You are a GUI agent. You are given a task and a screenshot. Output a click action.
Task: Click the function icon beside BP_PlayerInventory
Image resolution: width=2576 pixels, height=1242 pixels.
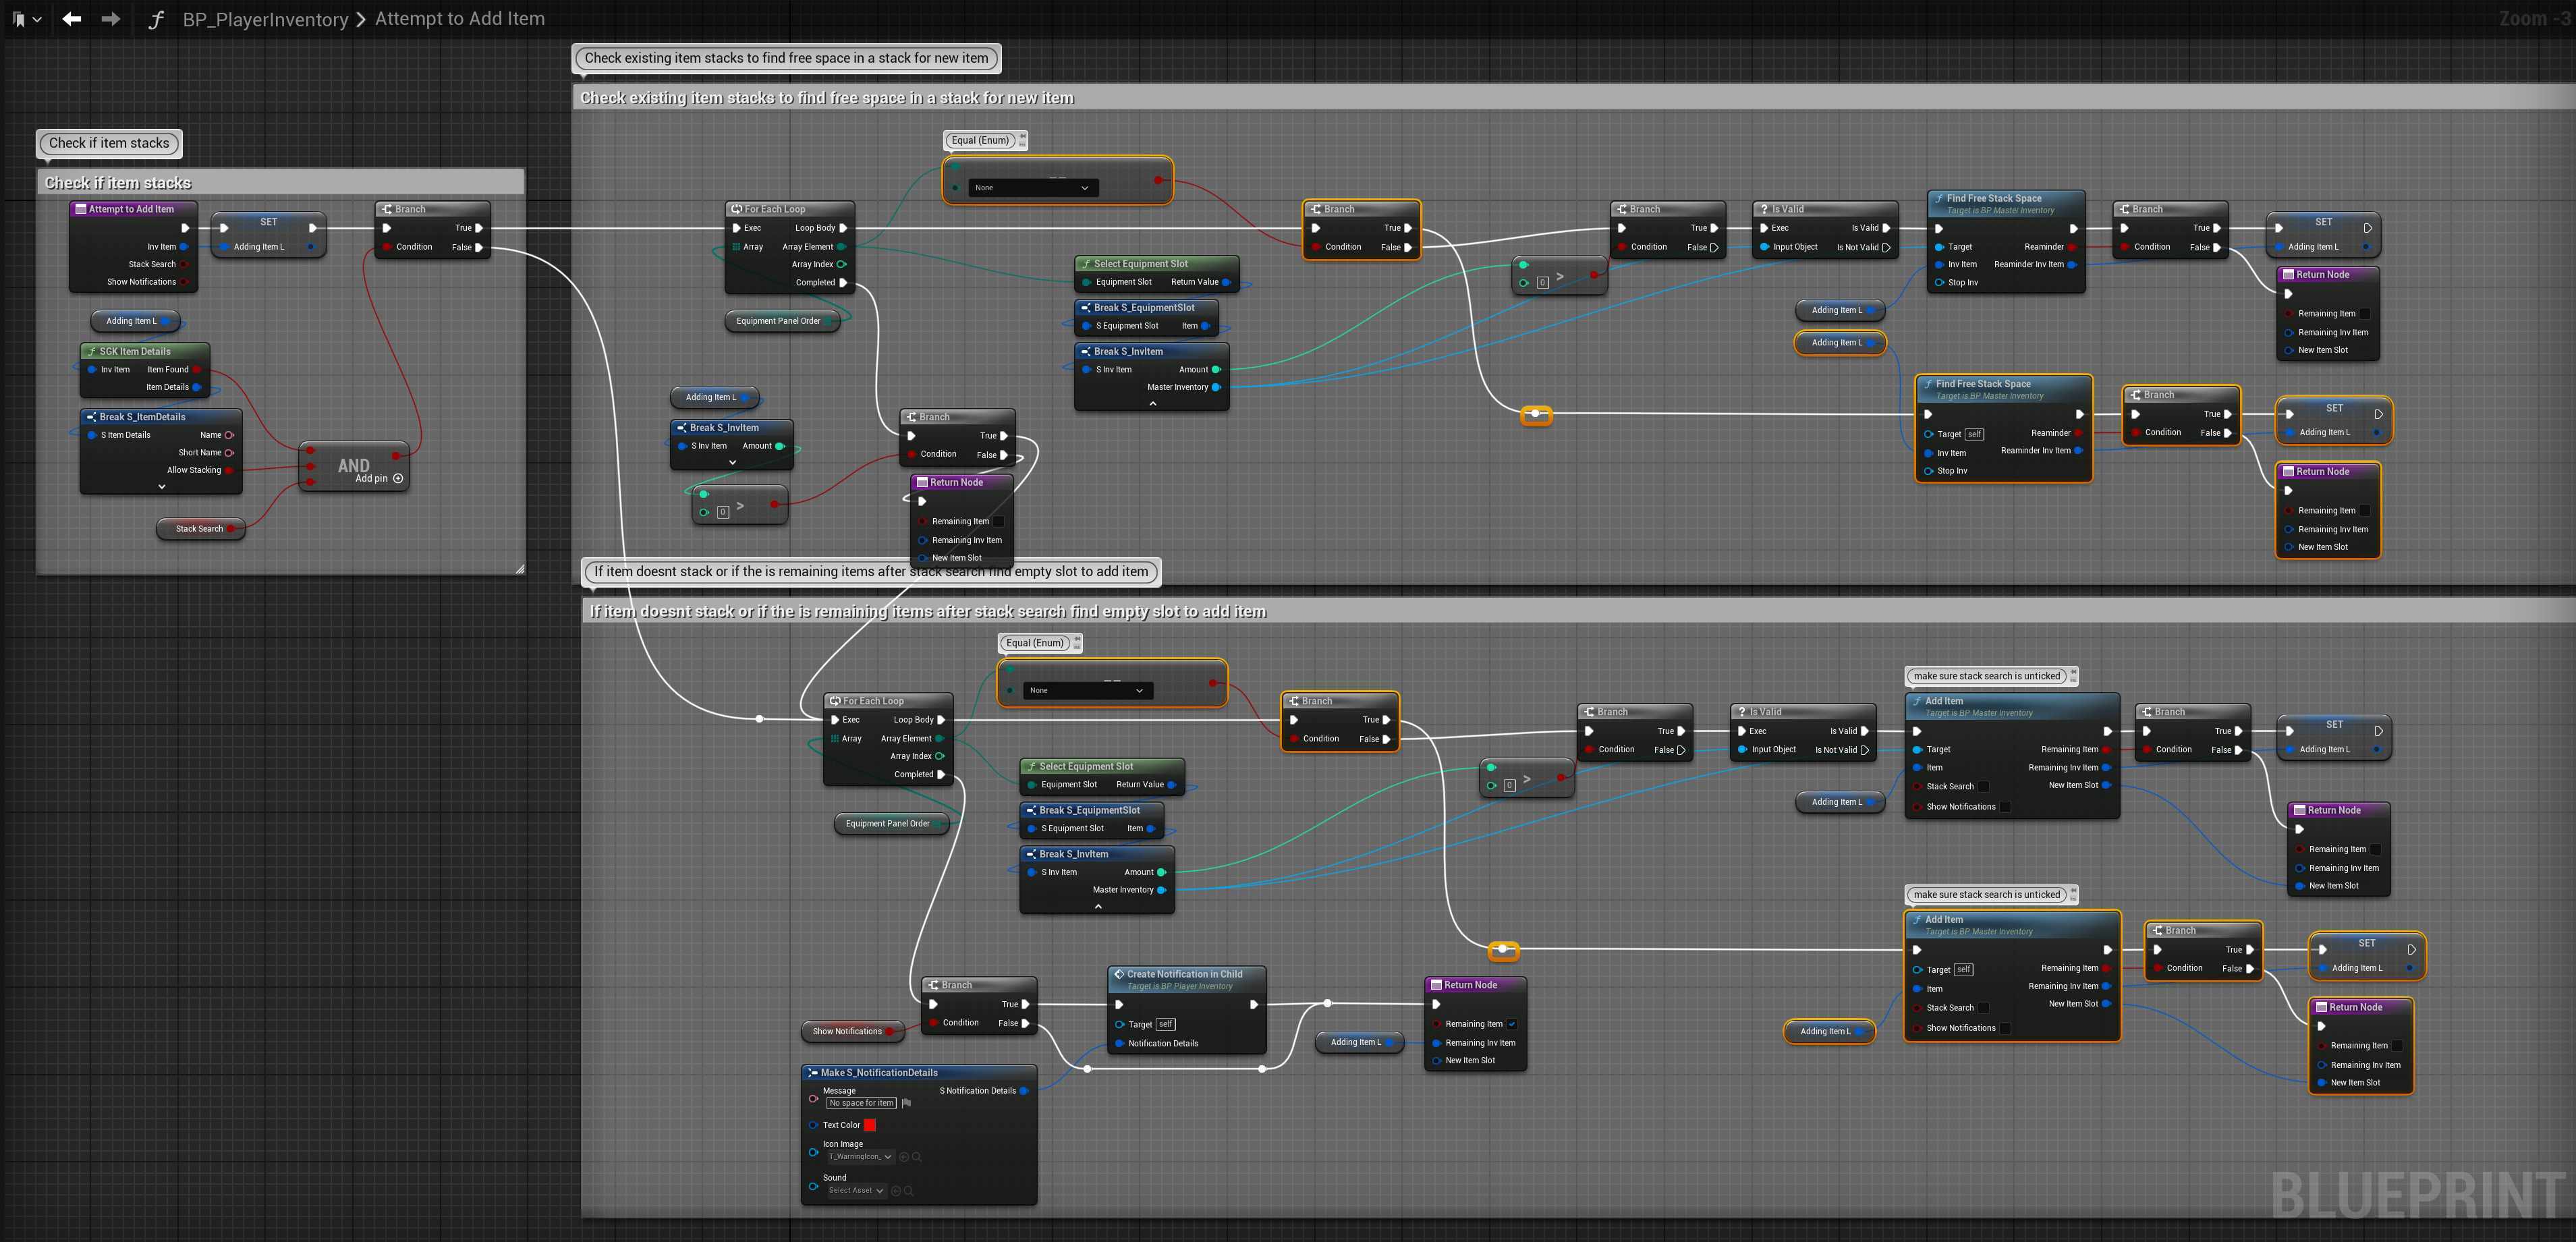tap(156, 19)
